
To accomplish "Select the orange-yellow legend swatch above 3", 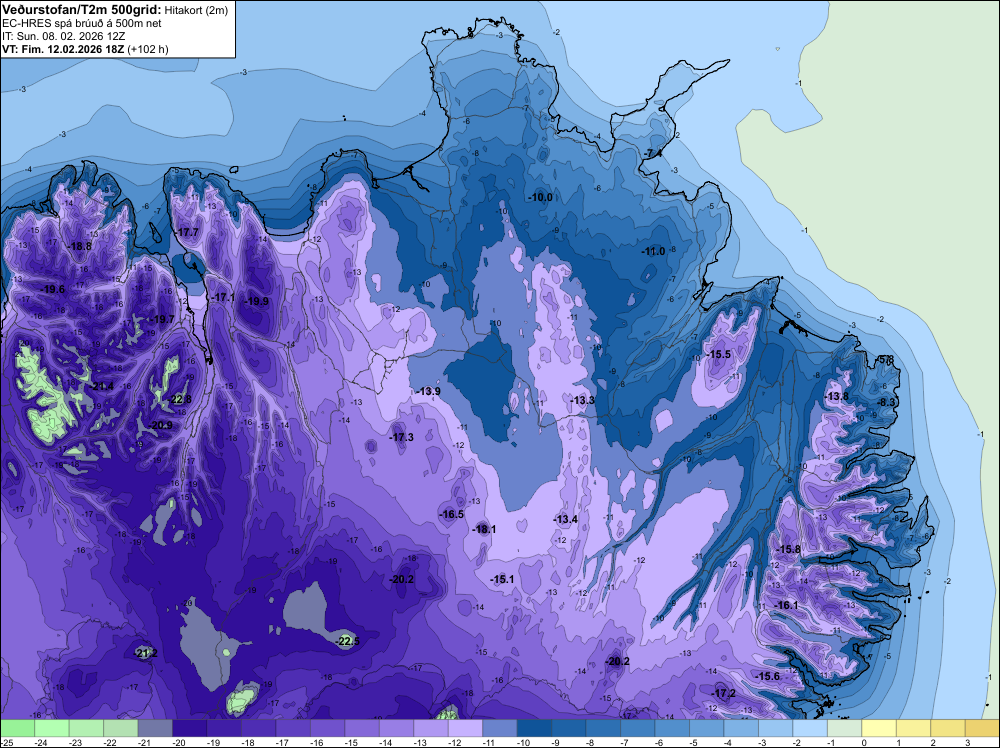I will [982, 728].
